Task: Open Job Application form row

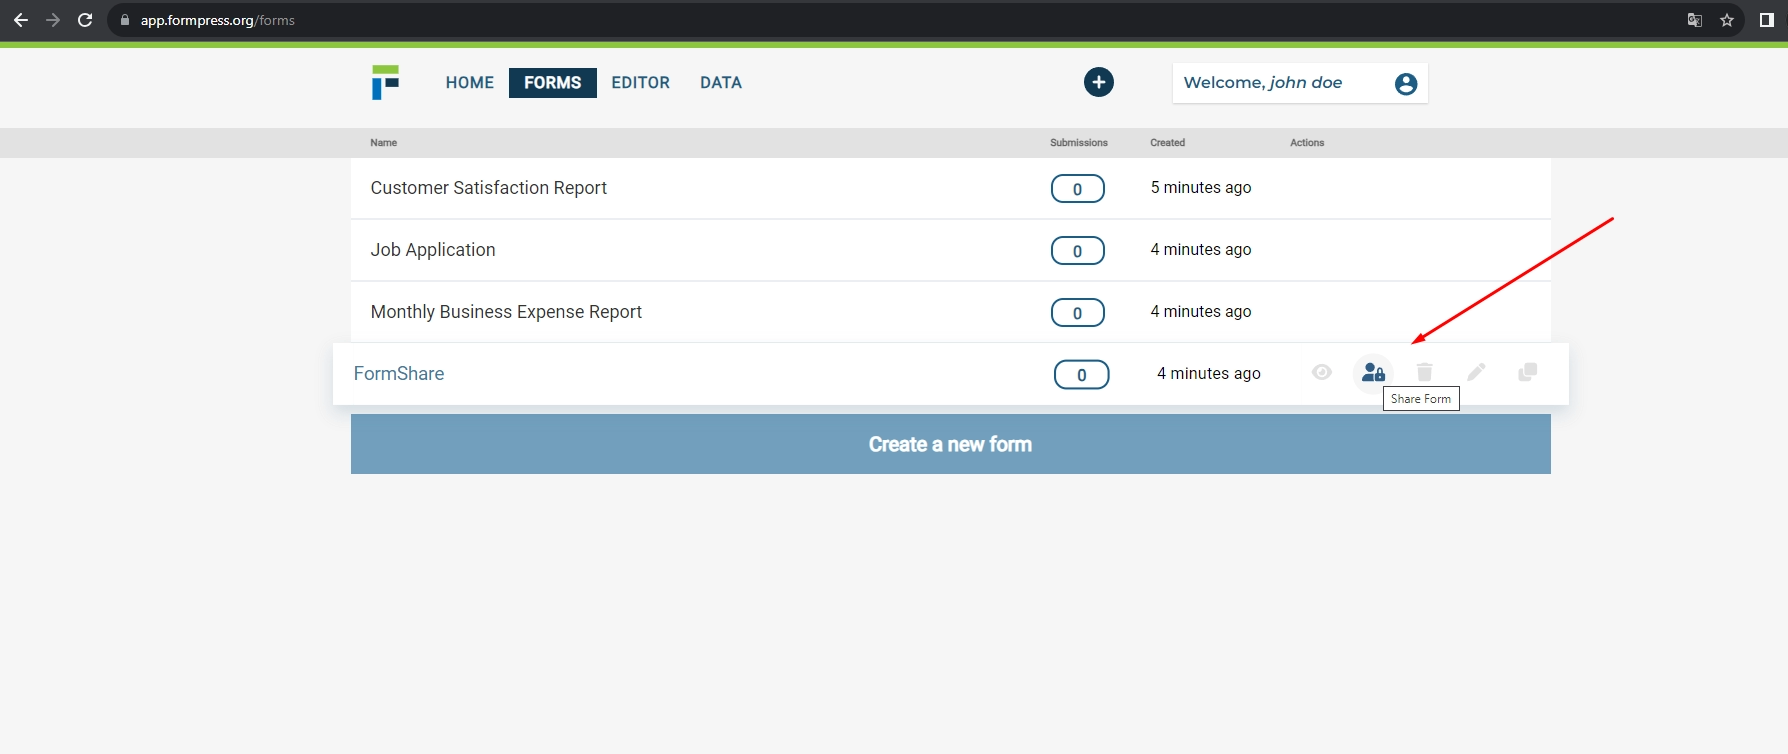Action: 951,250
